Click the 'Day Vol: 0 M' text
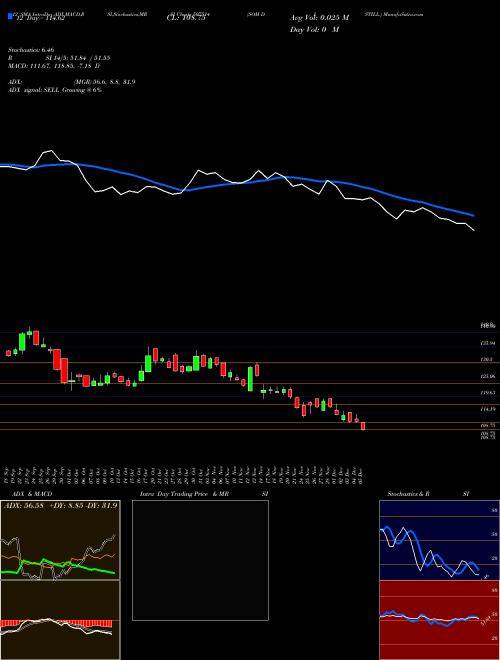This screenshot has width=500, height=660. click(x=314, y=29)
